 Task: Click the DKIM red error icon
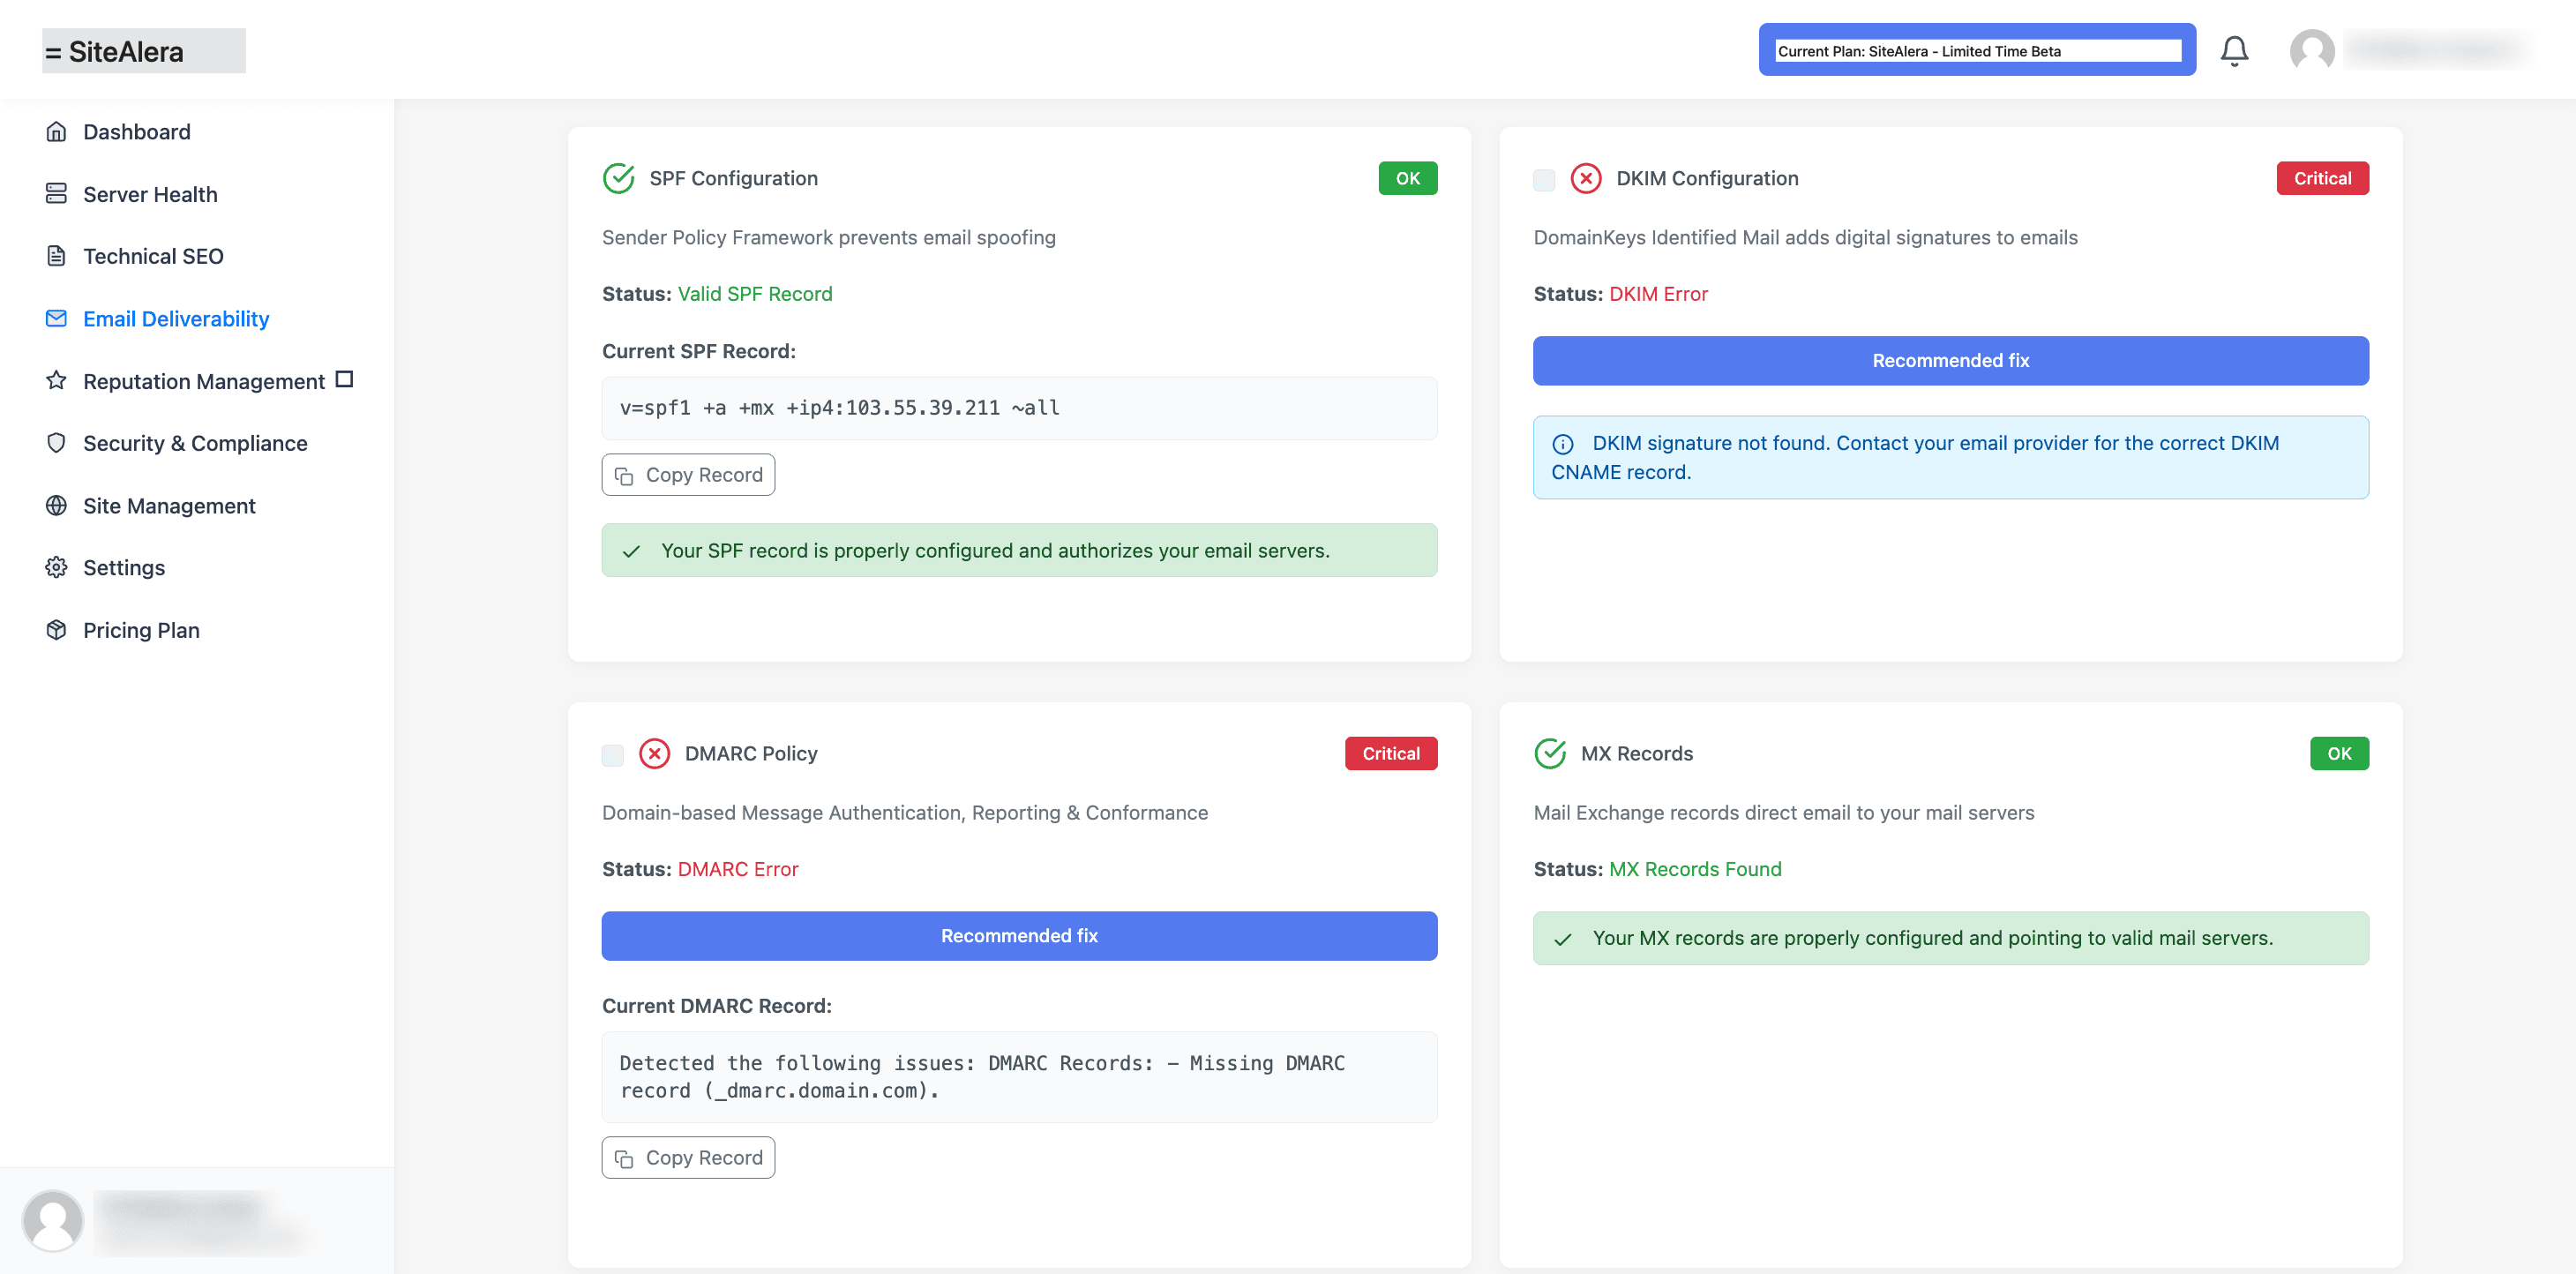point(1586,178)
